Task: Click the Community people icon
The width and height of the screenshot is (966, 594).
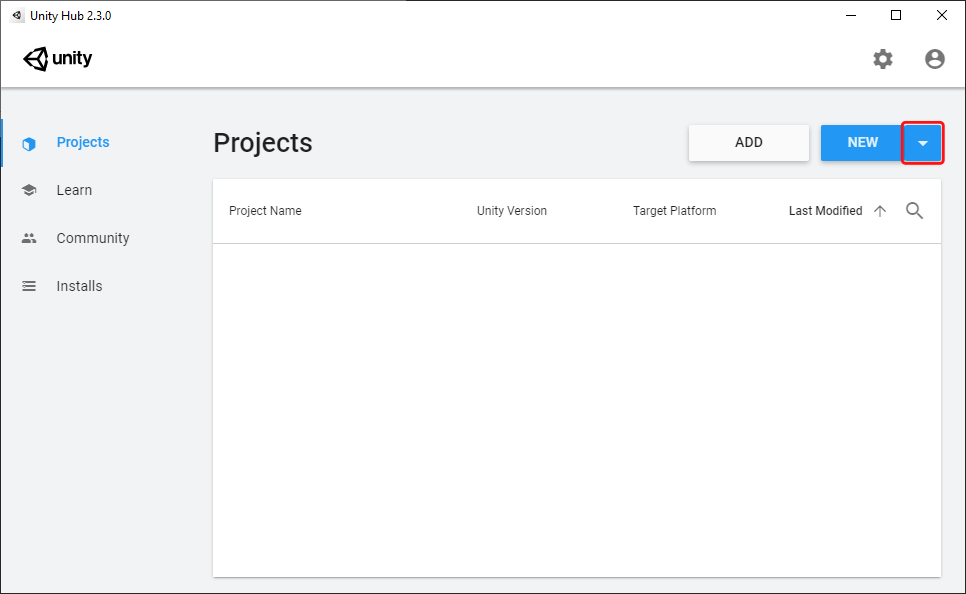Action: 29,238
